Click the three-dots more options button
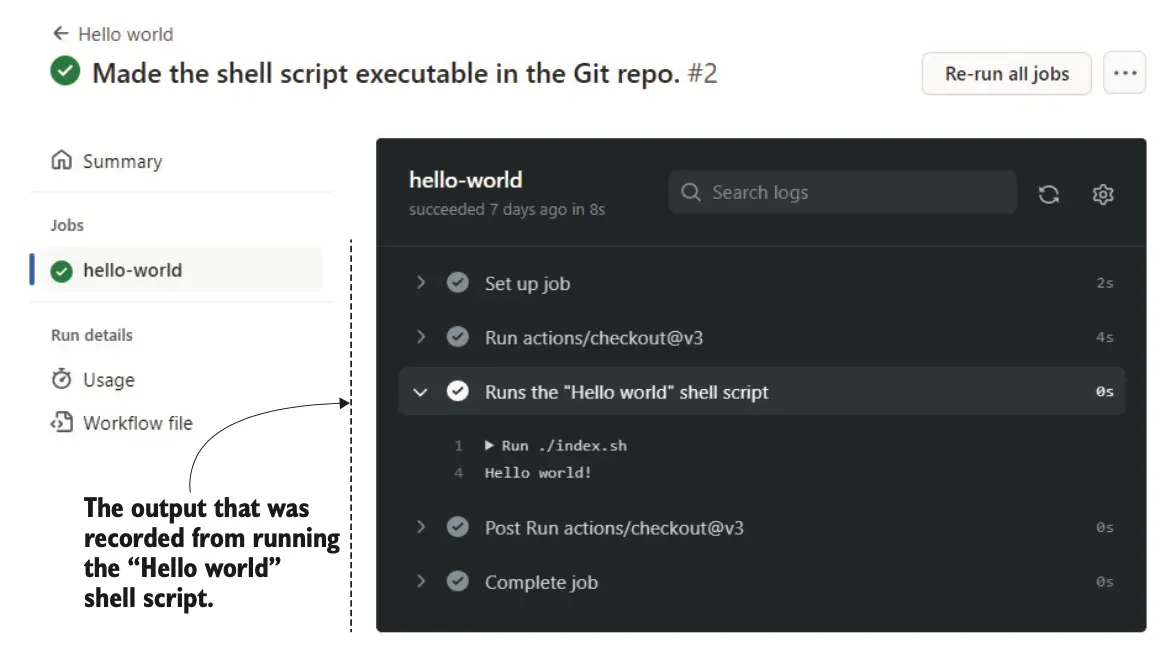 pos(1125,74)
